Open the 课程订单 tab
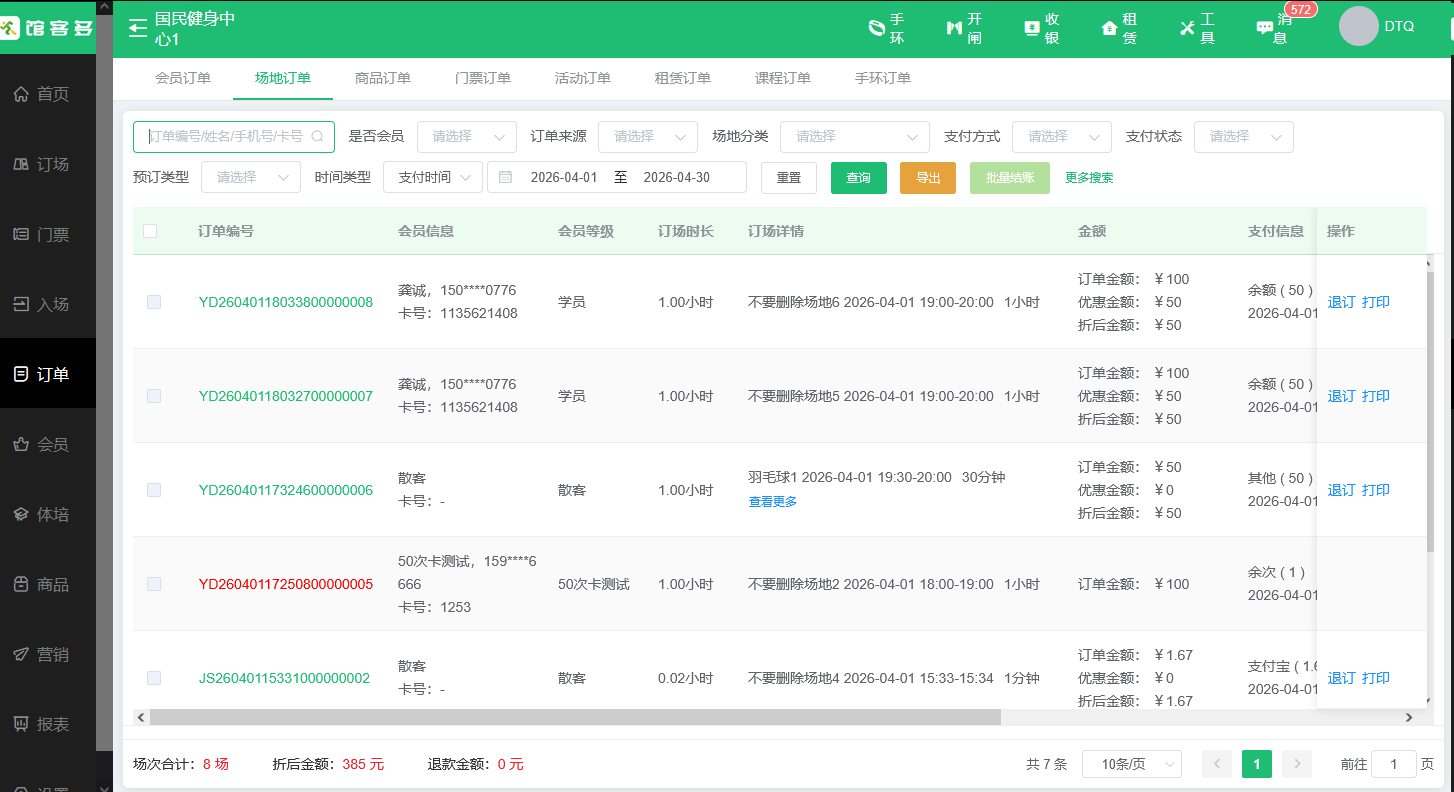The height and width of the screenshot is (792, 1454). tap(781, 77)
